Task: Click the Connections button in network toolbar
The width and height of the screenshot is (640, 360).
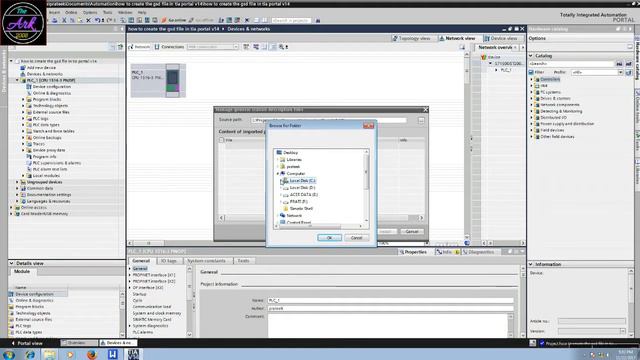Action: (x=169, y=47)
